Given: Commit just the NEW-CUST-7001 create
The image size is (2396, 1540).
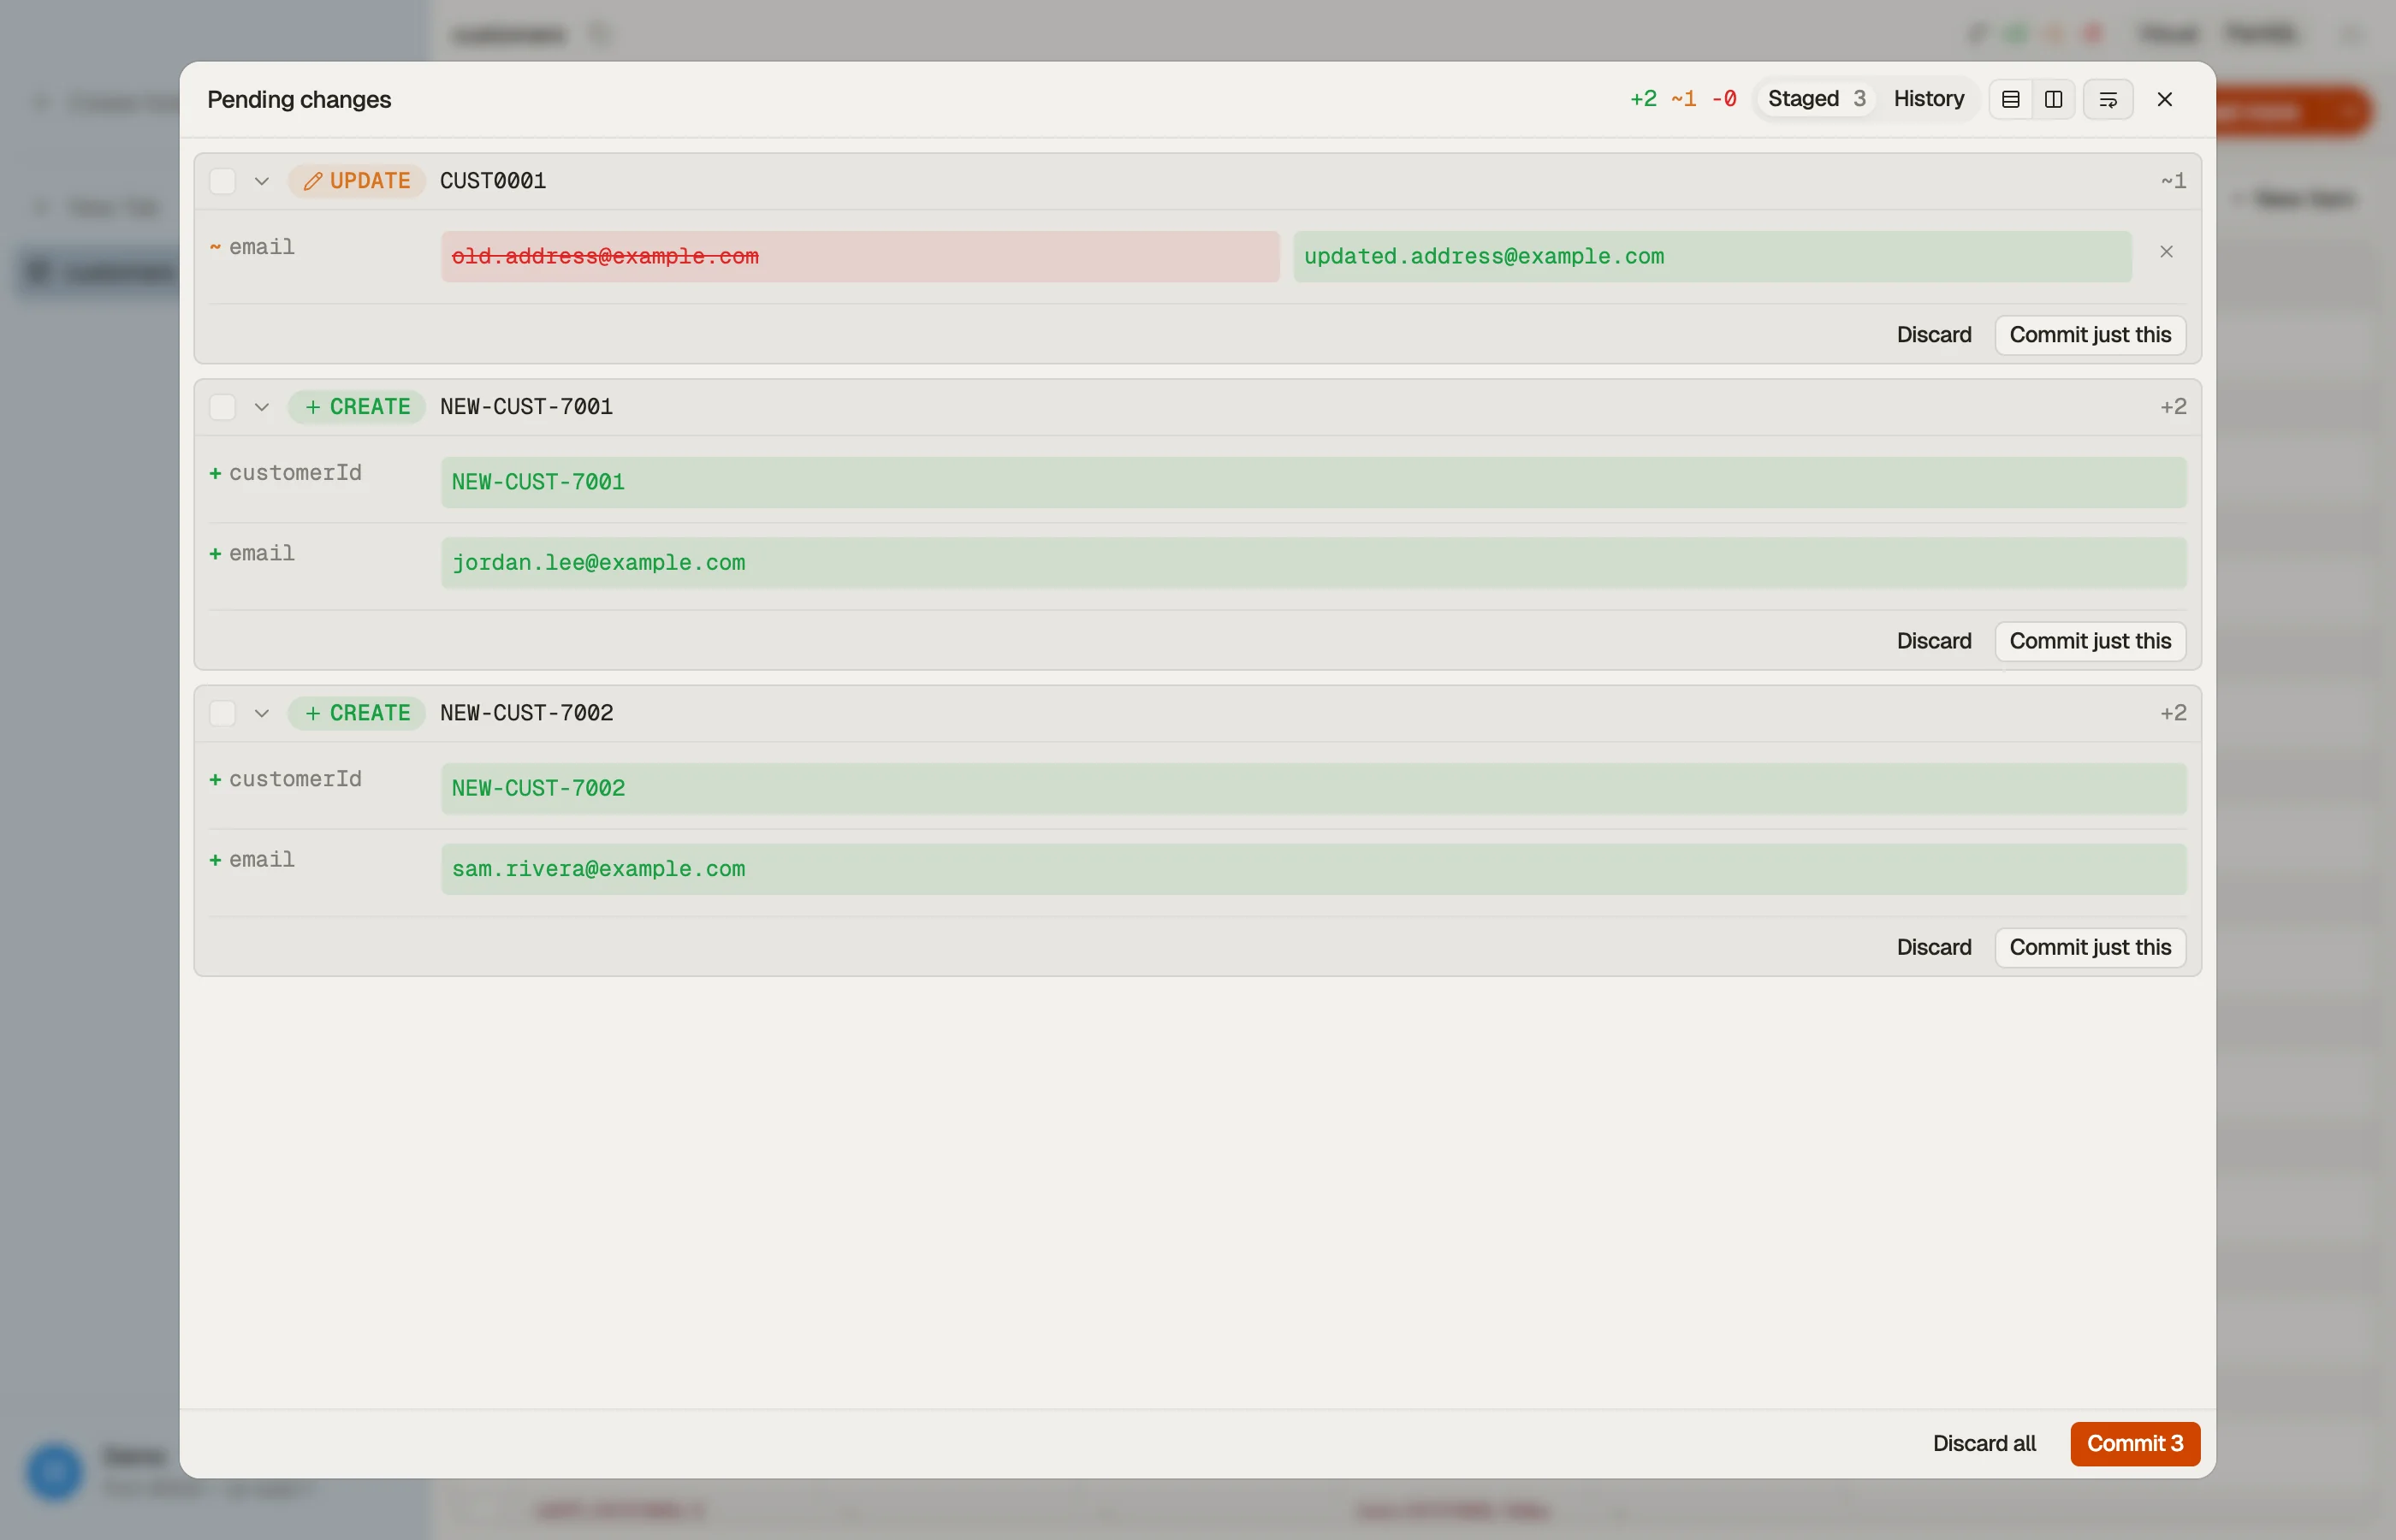Looking at the screenshot, I should (x=2090, y=641).
